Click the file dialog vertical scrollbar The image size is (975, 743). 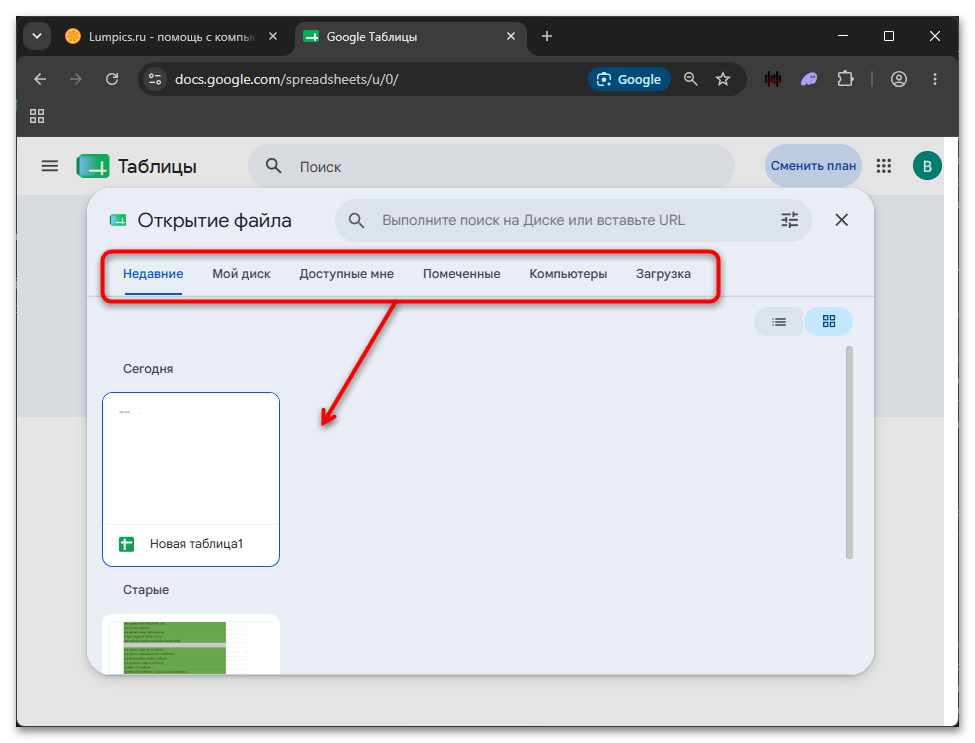849,453
